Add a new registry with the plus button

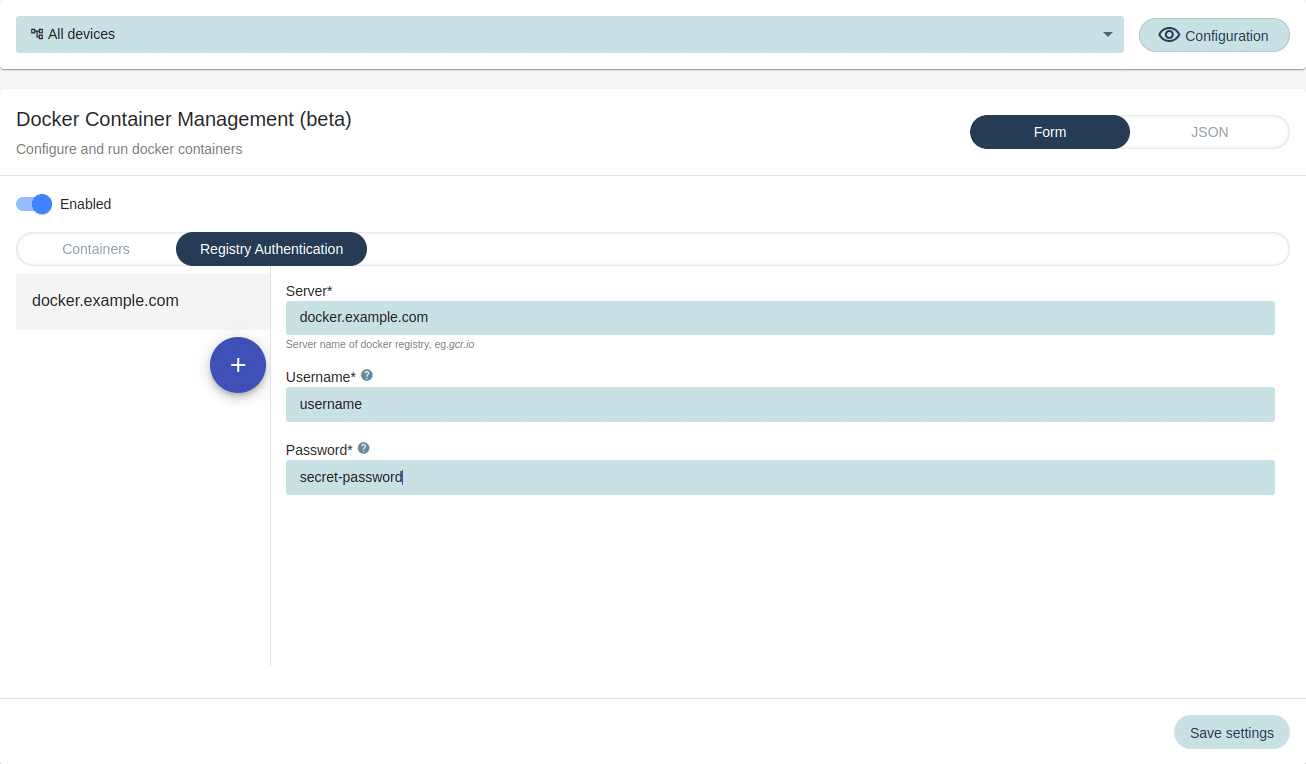click(238, 365)
